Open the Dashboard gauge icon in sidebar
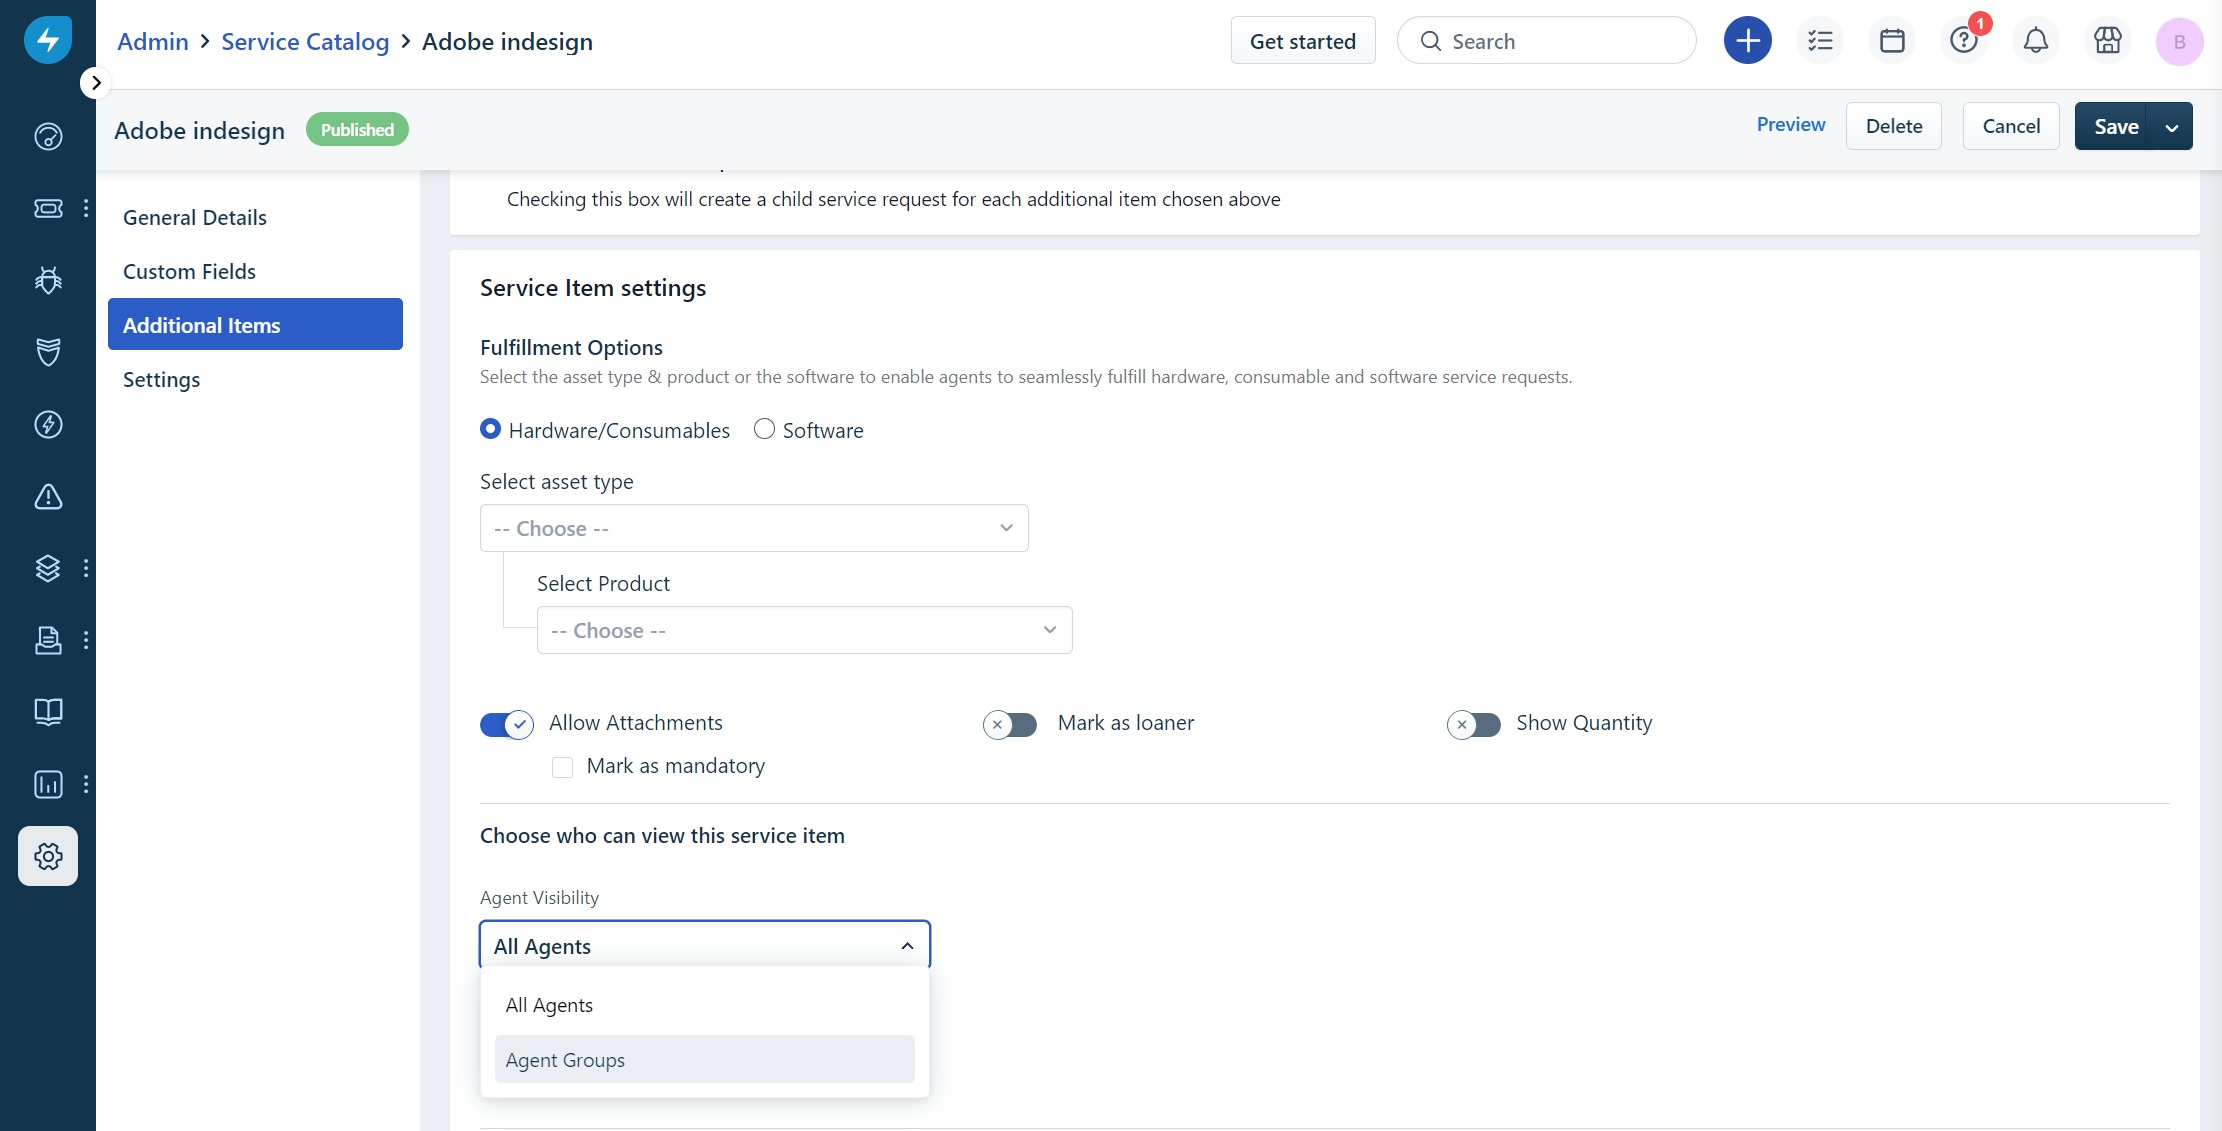2222x1131 pixels. coord(48,136)
